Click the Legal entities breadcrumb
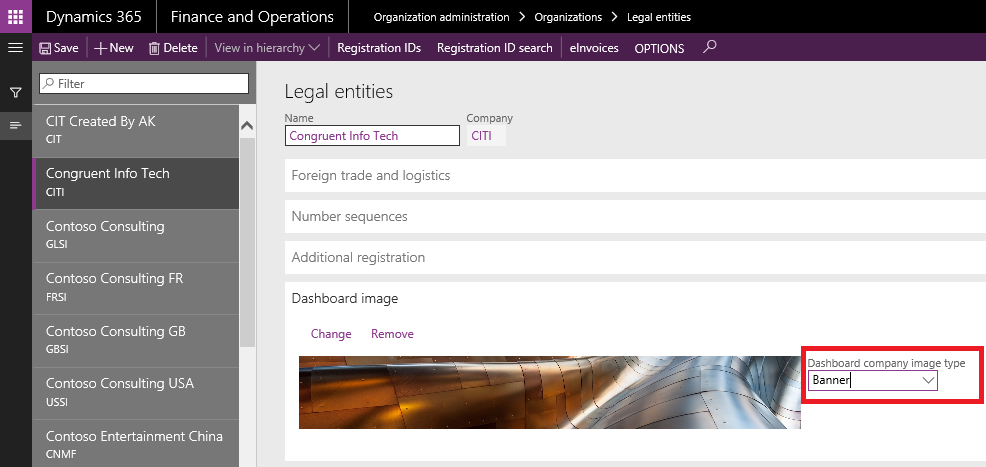 coord(658,17)
